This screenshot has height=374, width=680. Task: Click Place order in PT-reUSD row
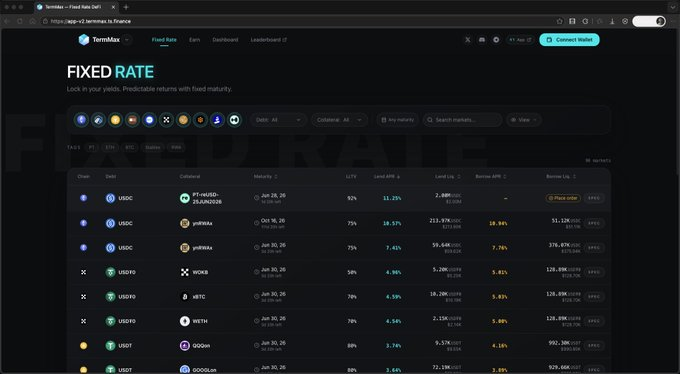(563, 198)
